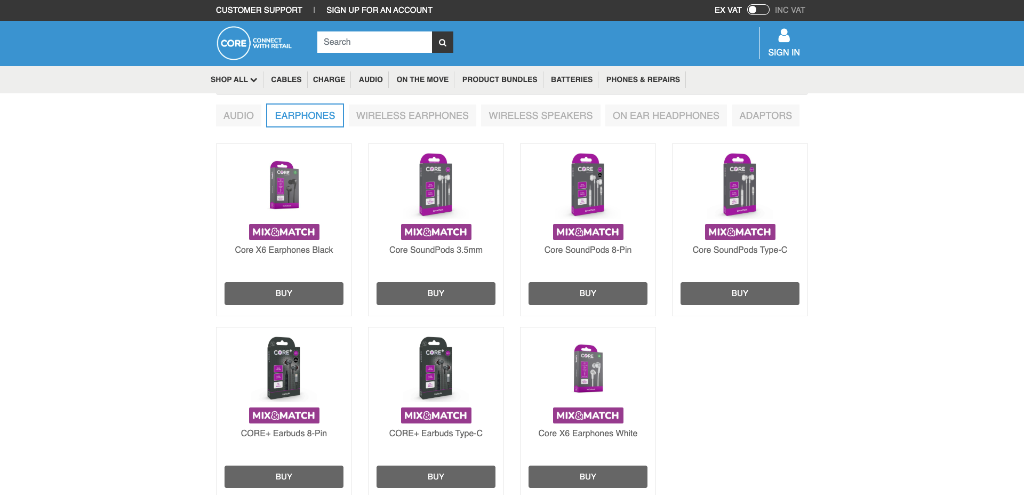Focus the Search input field
Image resolution: width=1024 pixels, height=495 pixels.
[x=374, y=42]
